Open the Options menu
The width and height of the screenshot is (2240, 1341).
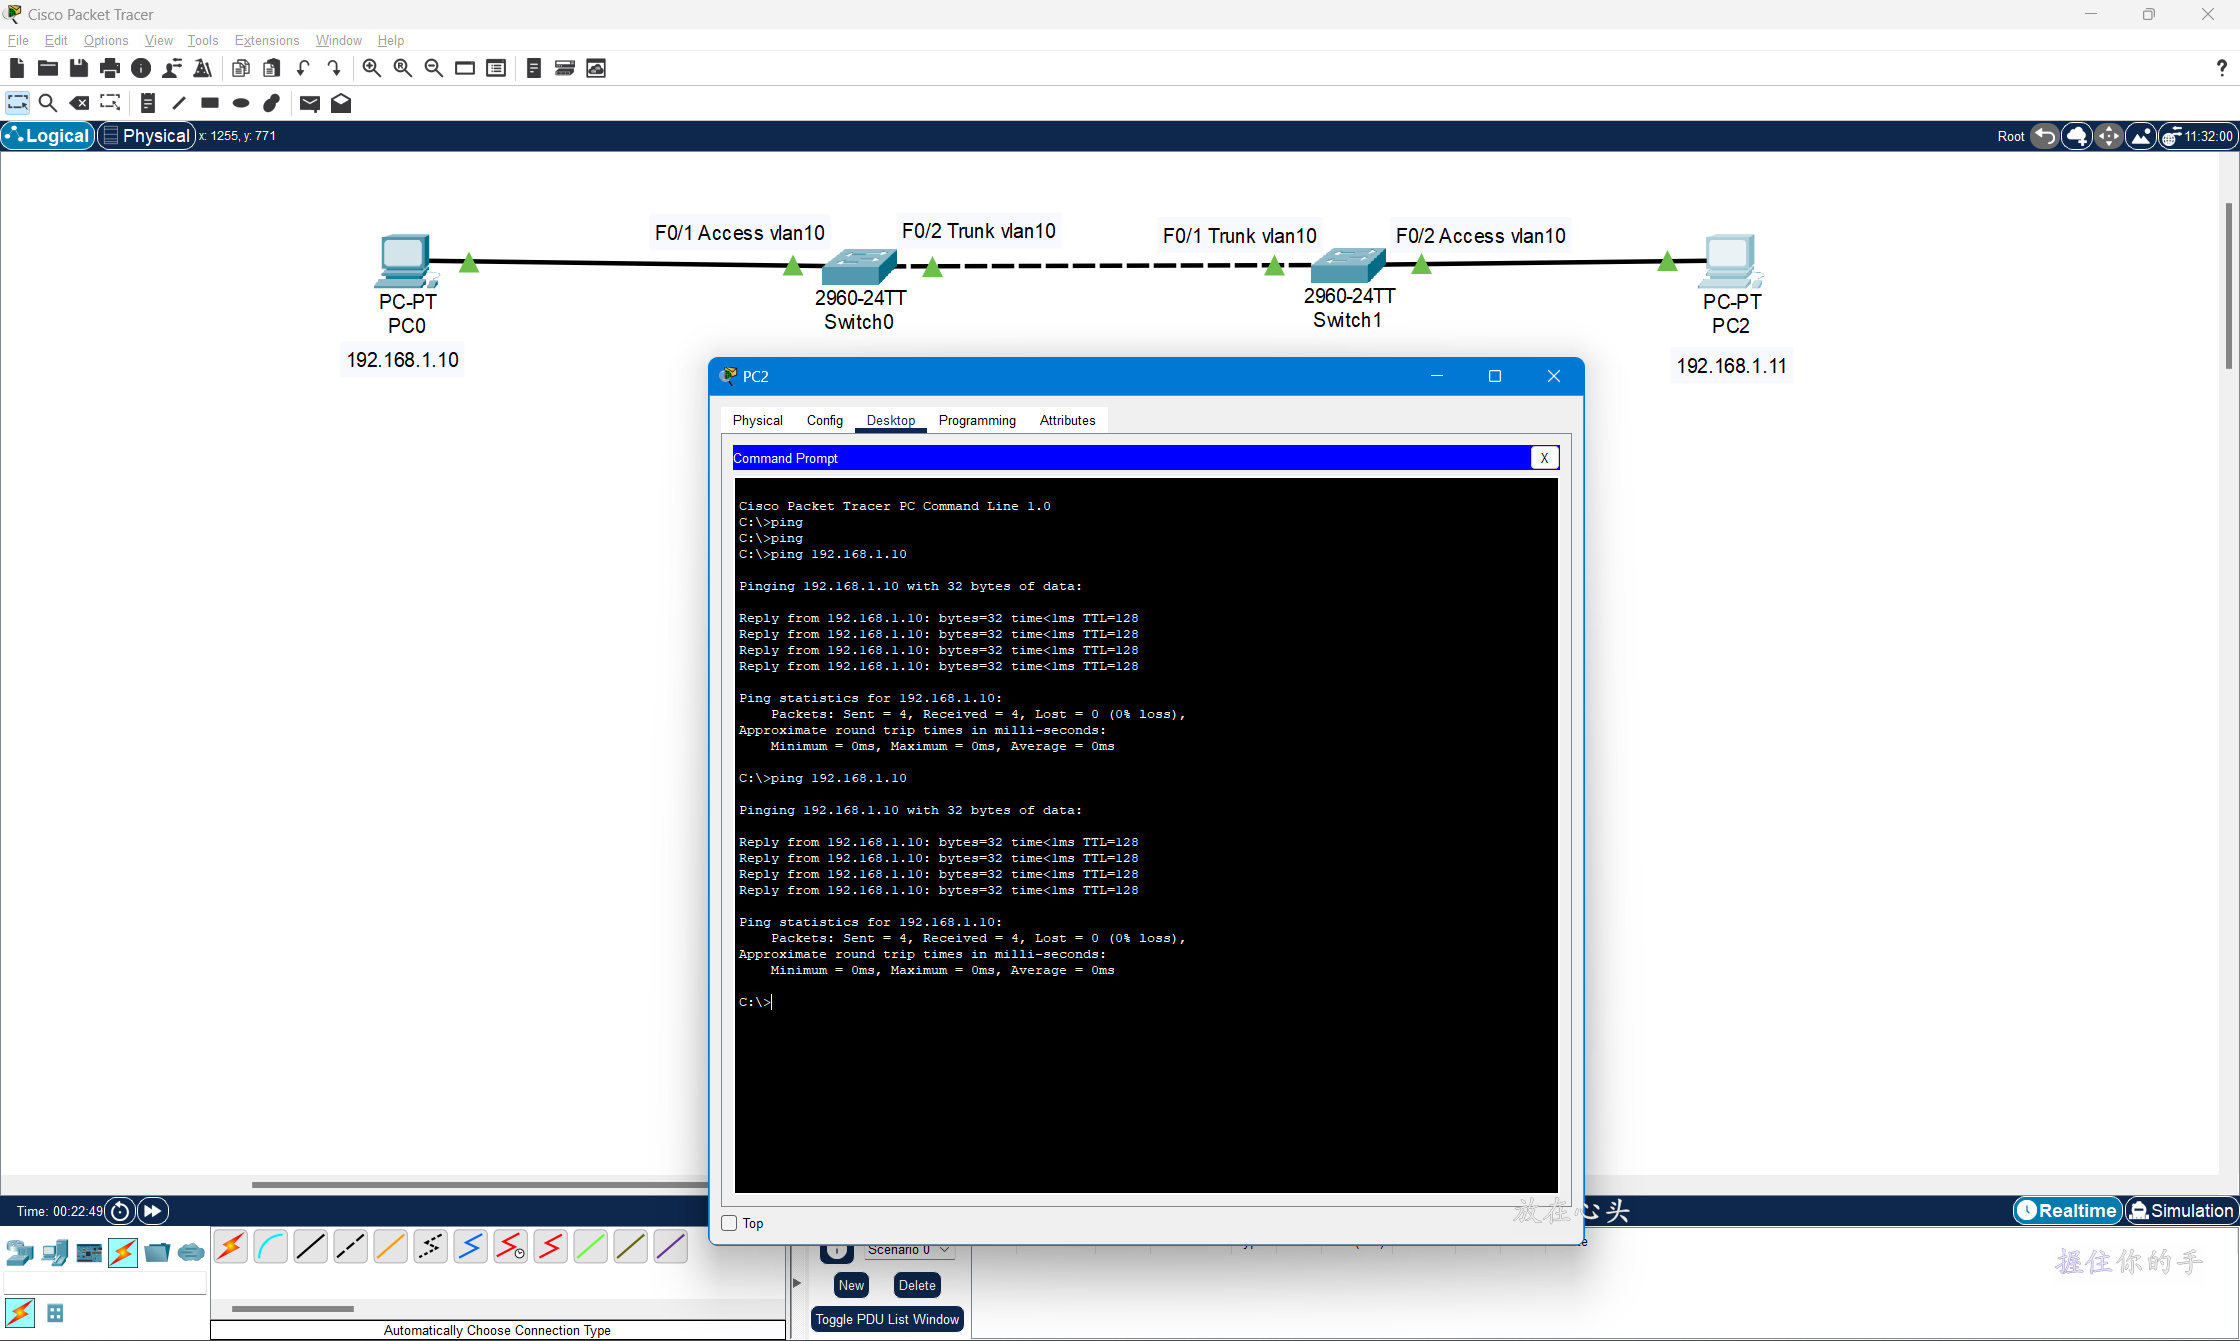[x=106, y=40]
